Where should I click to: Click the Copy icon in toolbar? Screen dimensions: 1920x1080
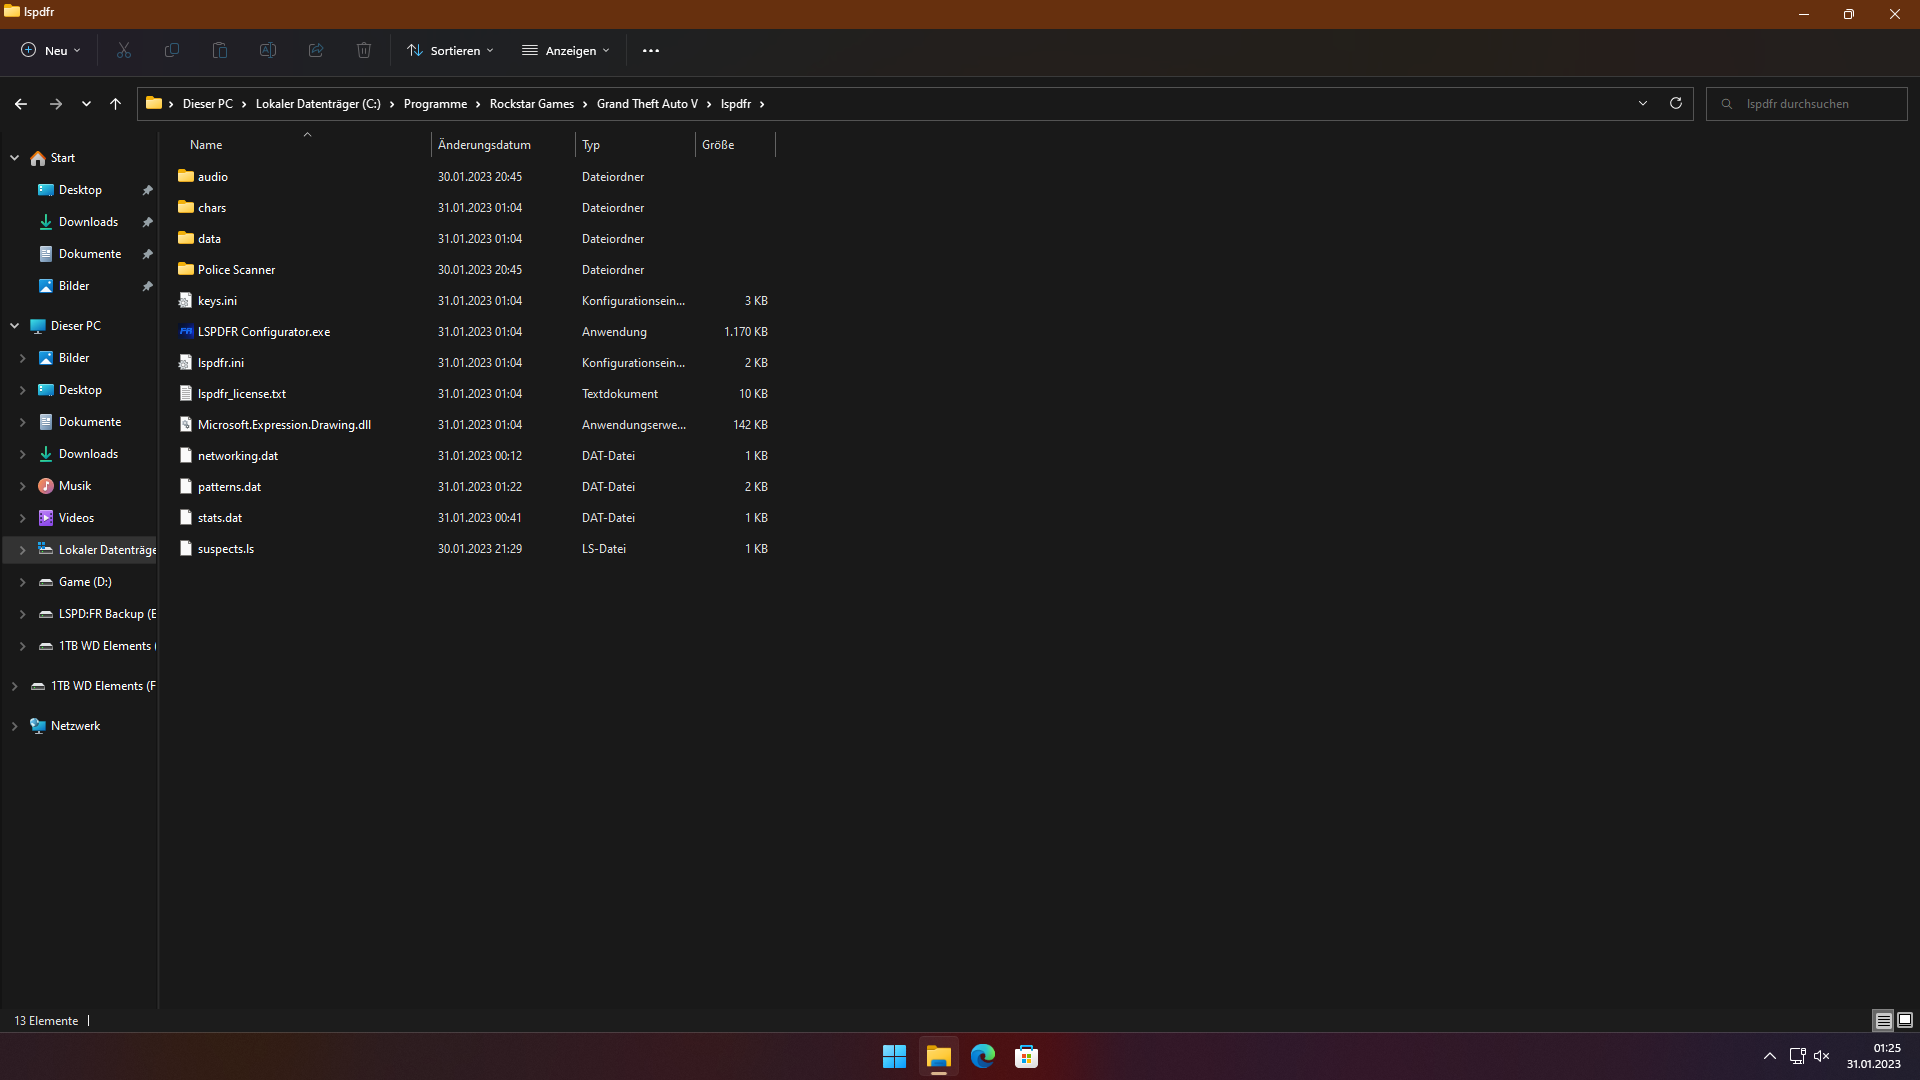pos(172,50)
